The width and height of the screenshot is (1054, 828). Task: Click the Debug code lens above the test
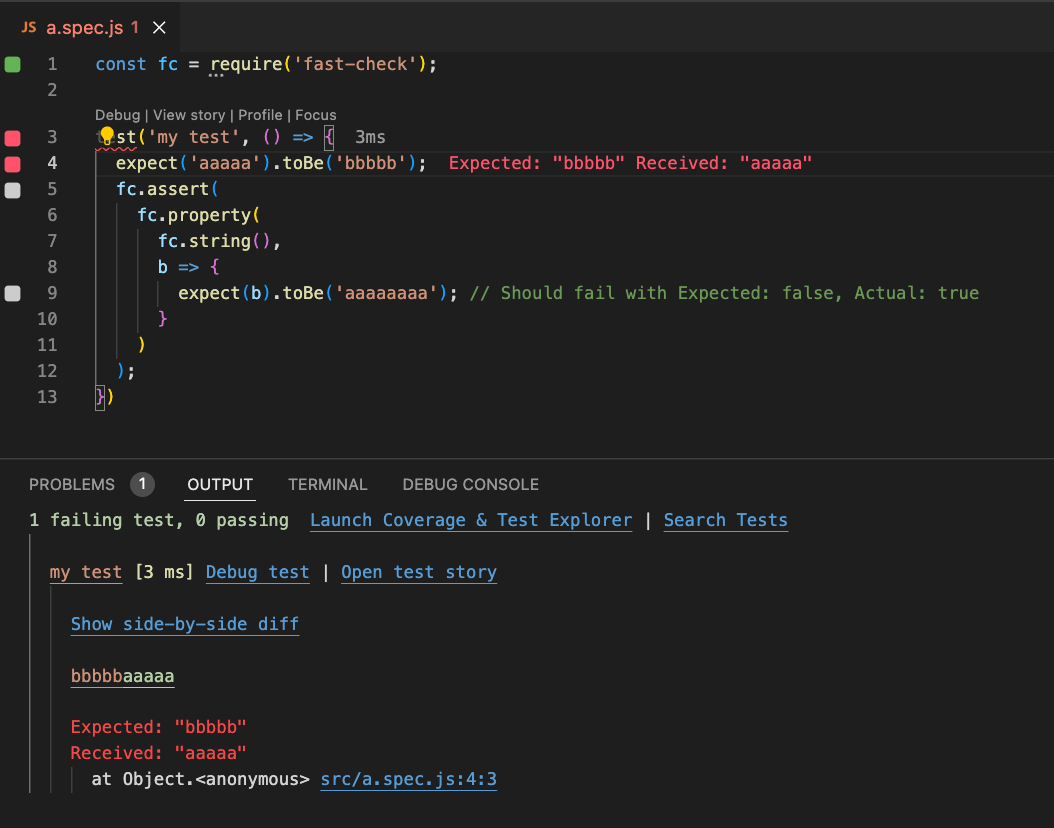pyautogui.click(x=118, y=115)
